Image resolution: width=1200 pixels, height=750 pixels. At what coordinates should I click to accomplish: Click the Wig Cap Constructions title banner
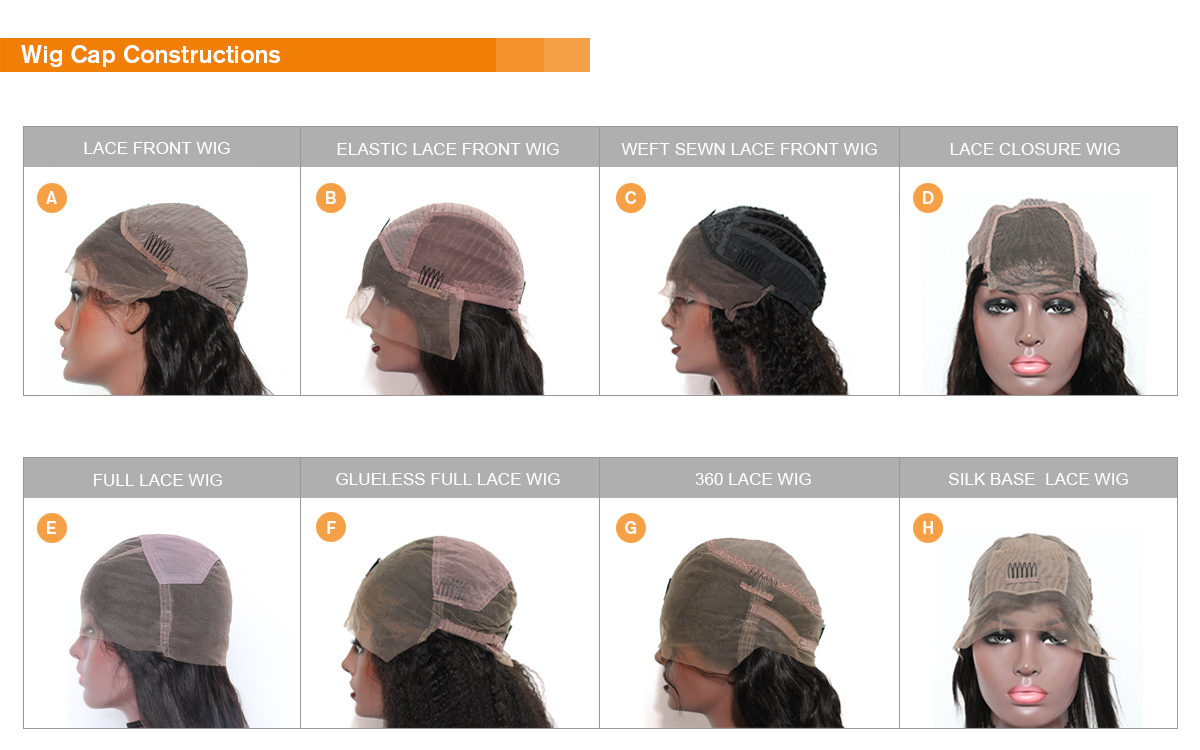tap(295, 55)
